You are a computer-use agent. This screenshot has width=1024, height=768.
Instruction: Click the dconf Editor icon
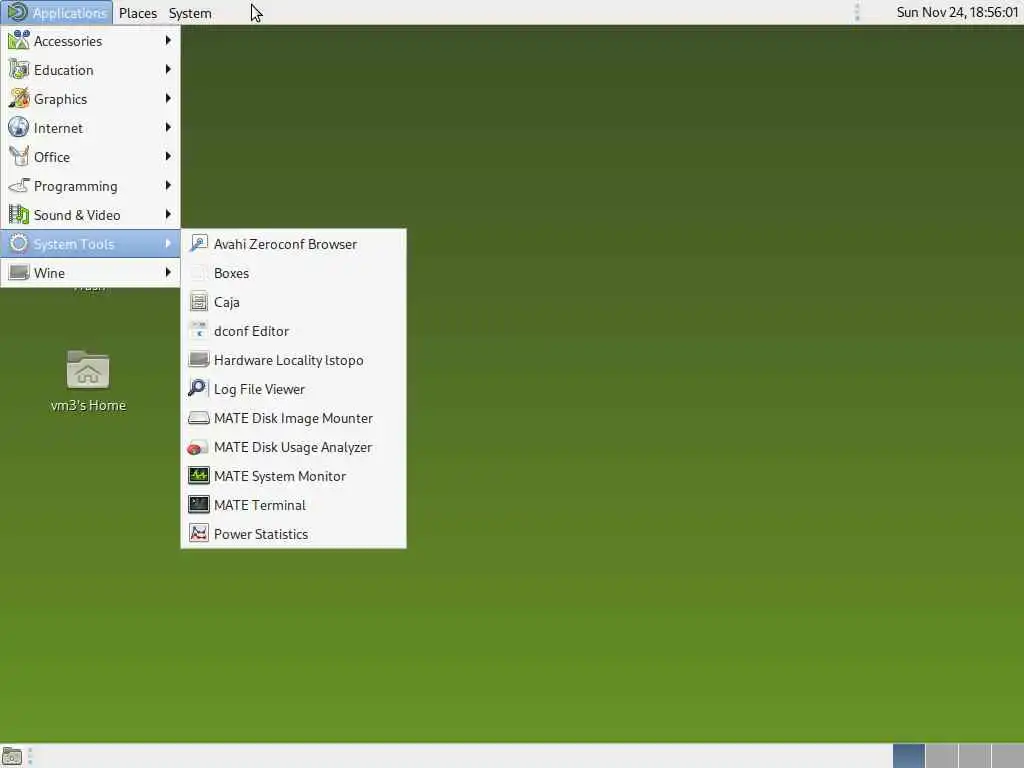pos(199,330)
